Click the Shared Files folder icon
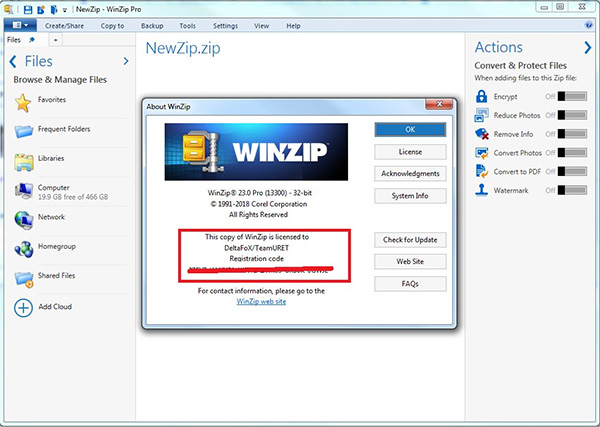This screenshot has width=600, height=427. click(x=24, y=279)
